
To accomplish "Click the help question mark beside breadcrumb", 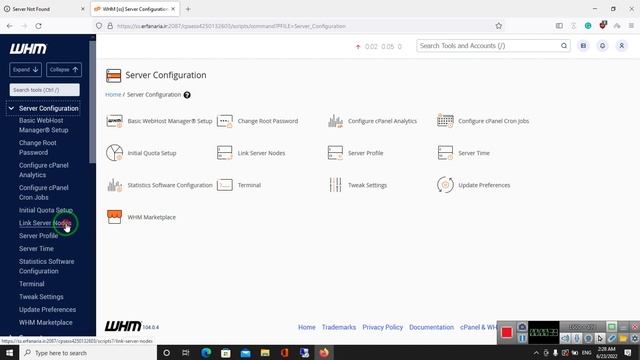I will [x=187, y=95].
